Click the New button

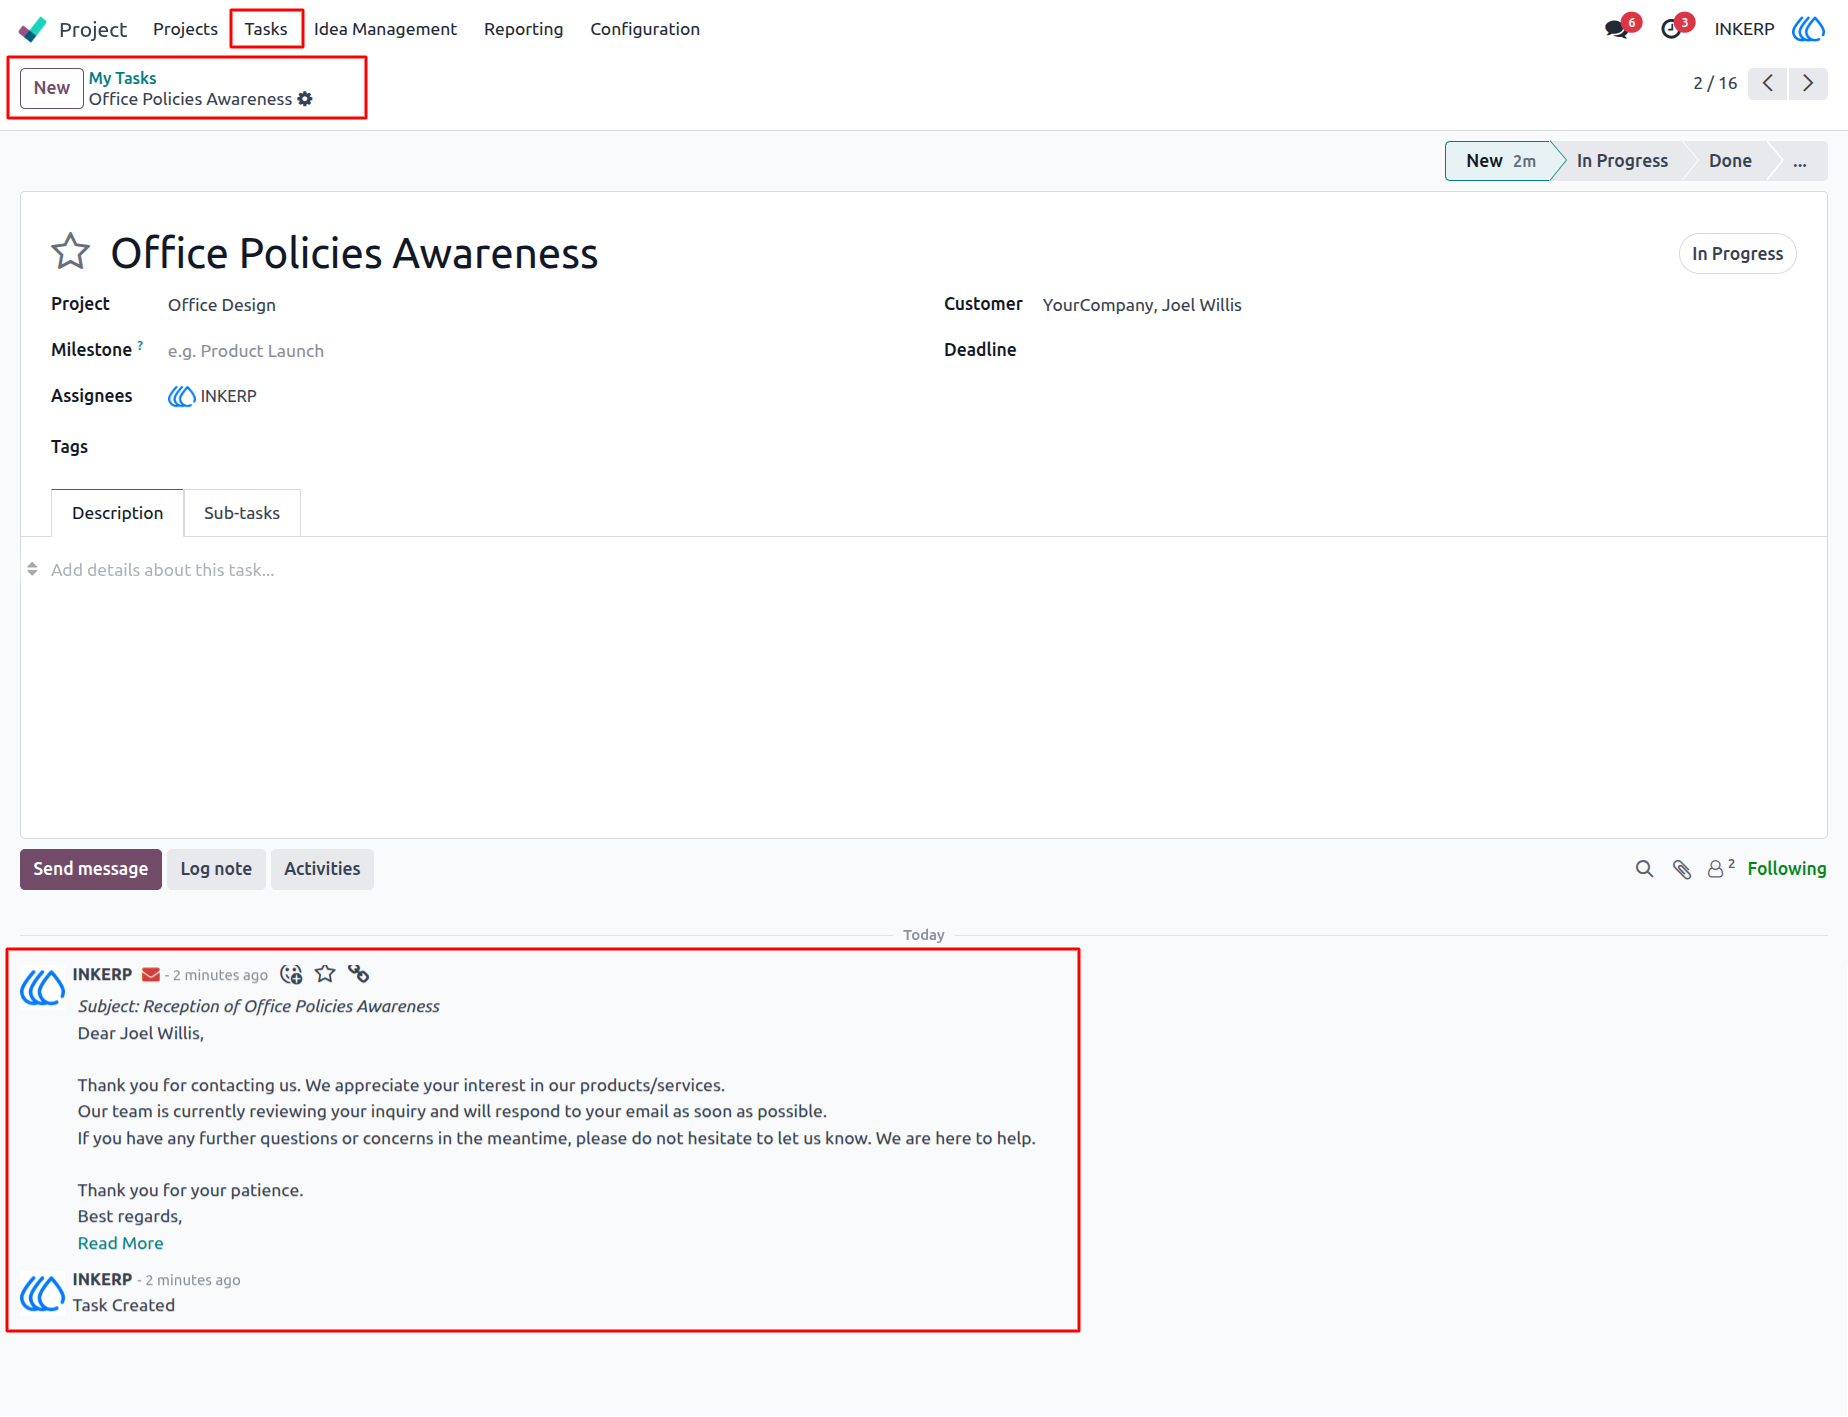(52, 88)
